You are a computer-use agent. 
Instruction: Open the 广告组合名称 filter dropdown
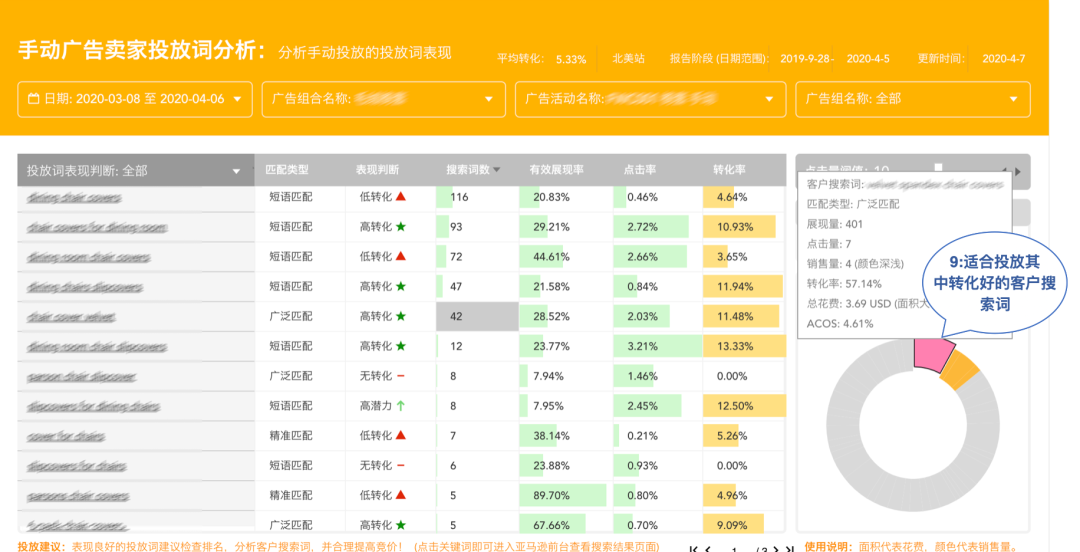[x=384, y=99]
